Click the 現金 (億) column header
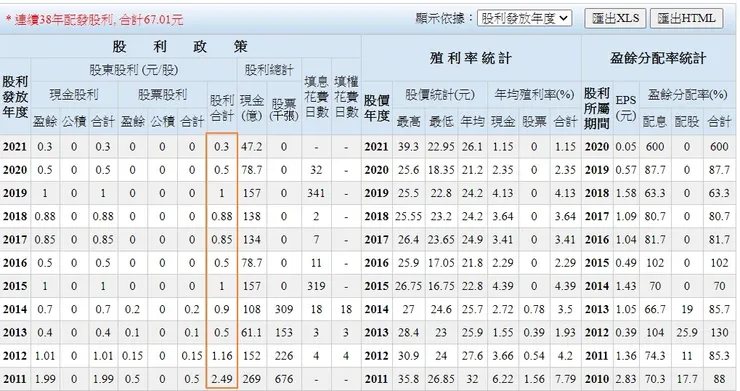Screen dimensions: 740x391 point(252,108)
